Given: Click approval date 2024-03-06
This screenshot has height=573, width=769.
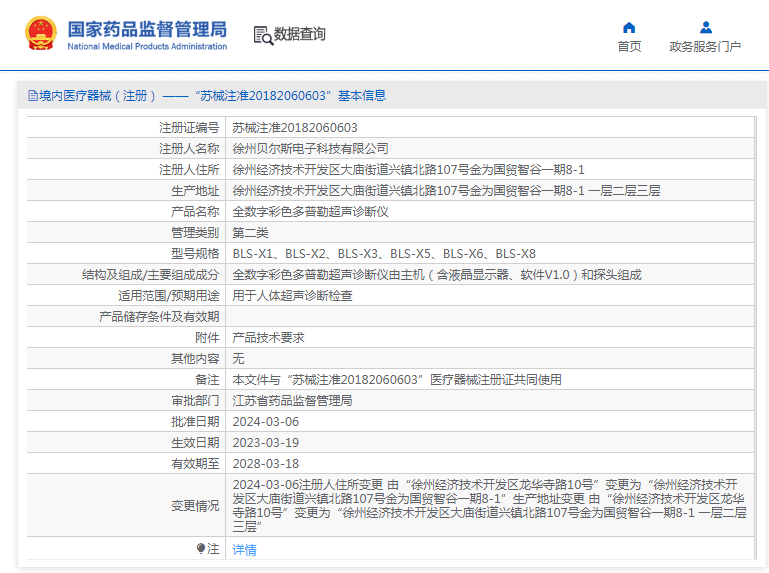Looking at the screenshot, I should [x=265, y=422].
